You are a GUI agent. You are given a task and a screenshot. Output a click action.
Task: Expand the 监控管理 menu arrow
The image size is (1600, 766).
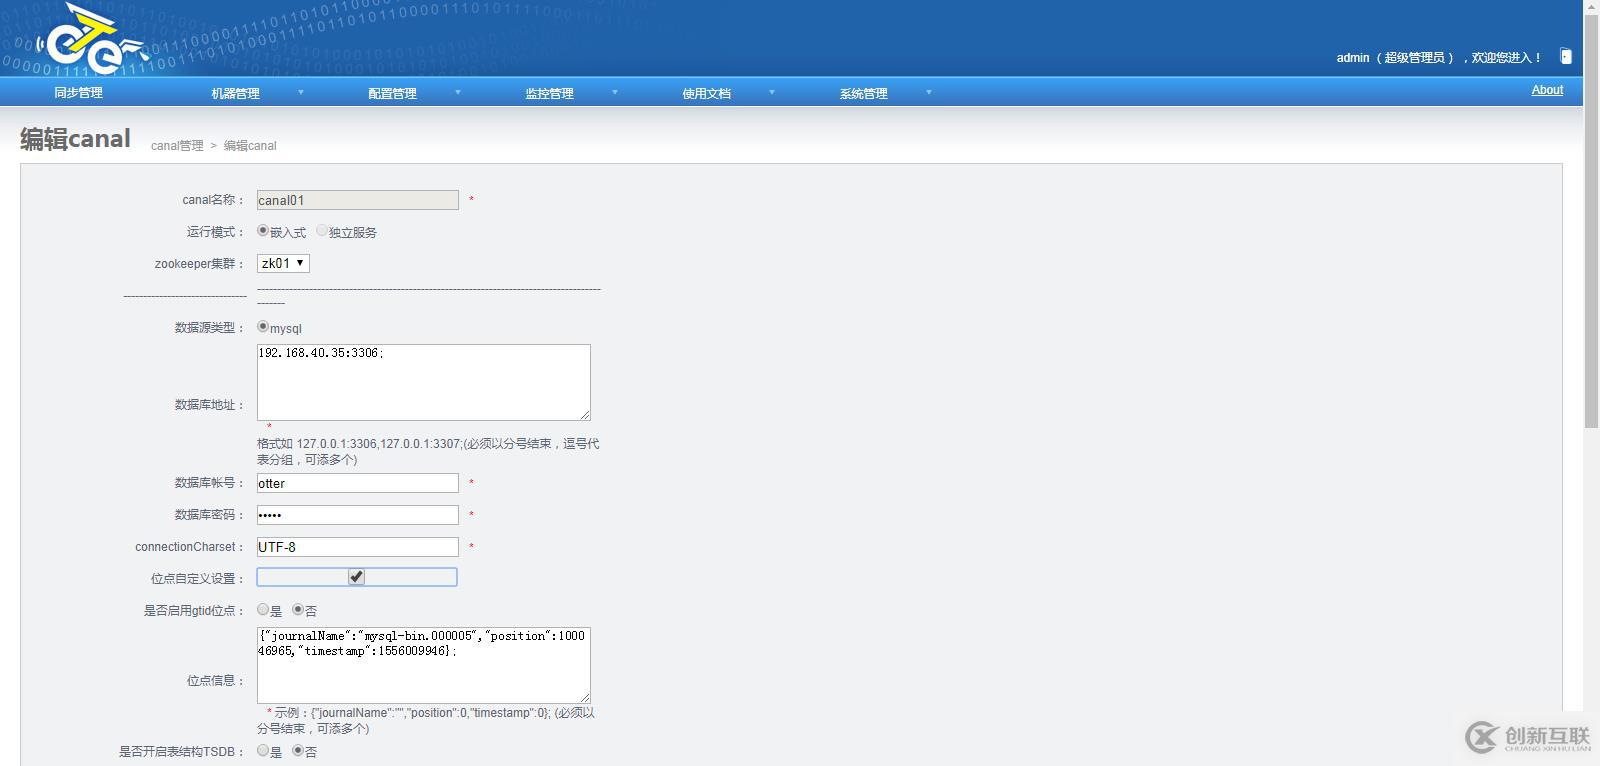615,92
